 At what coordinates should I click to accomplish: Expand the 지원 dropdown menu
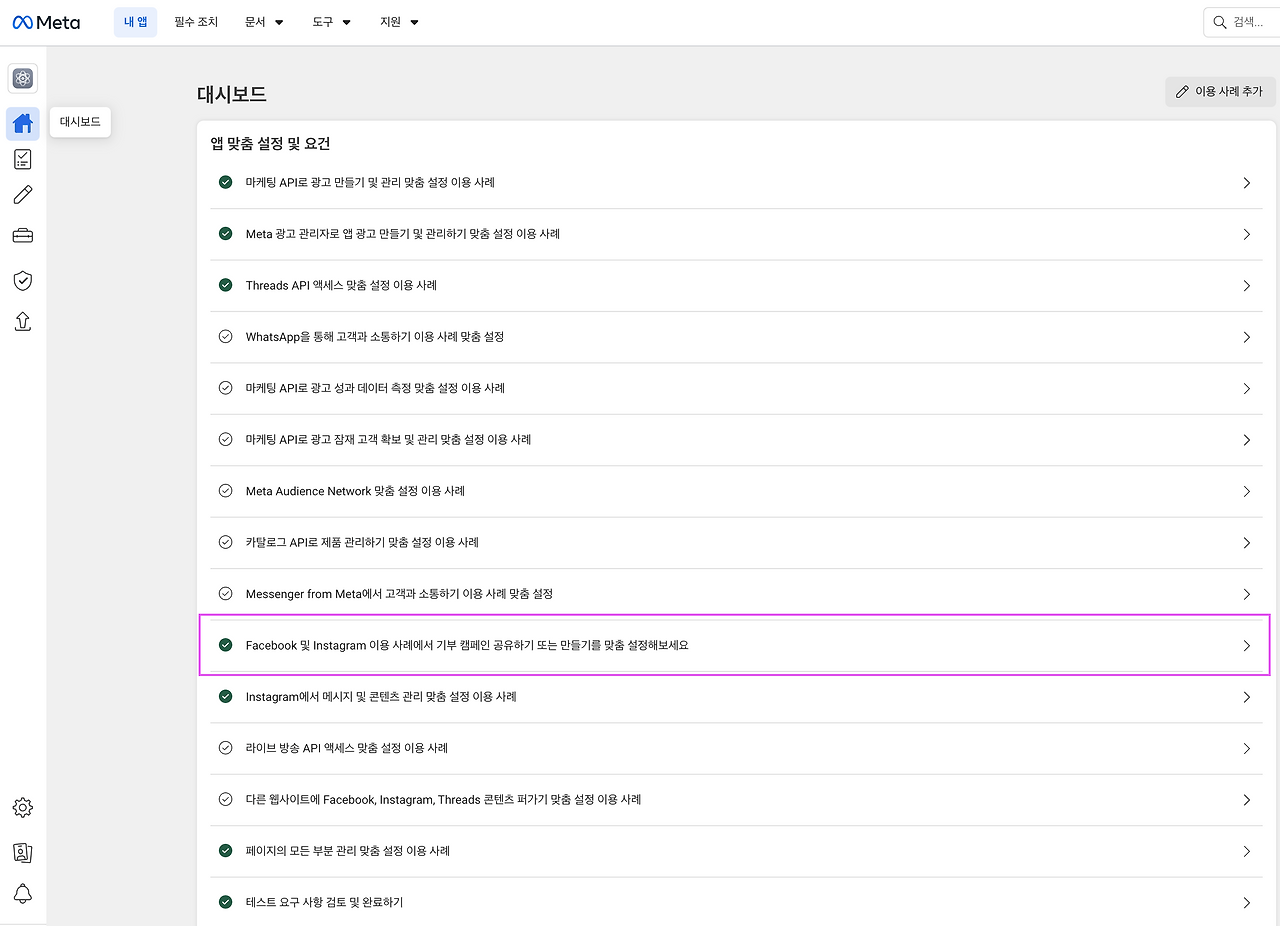(400, 22)
